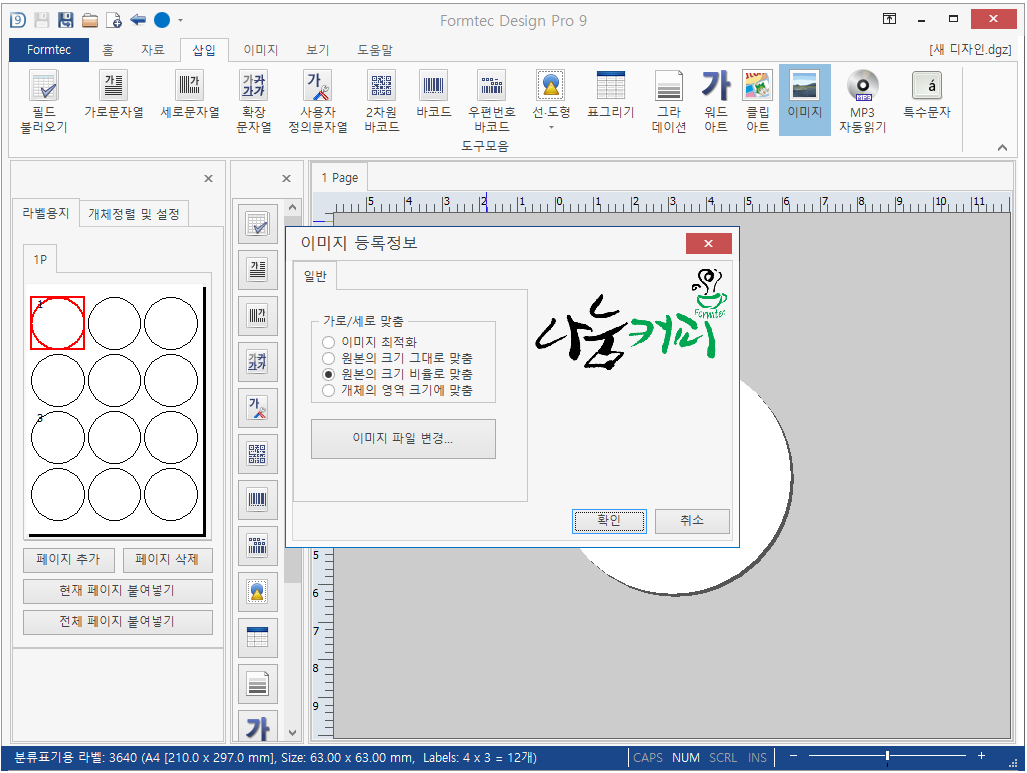1027x773 pixels.
Task: Insert 워드아트 from the ribbon
Action: coord(716,101)
